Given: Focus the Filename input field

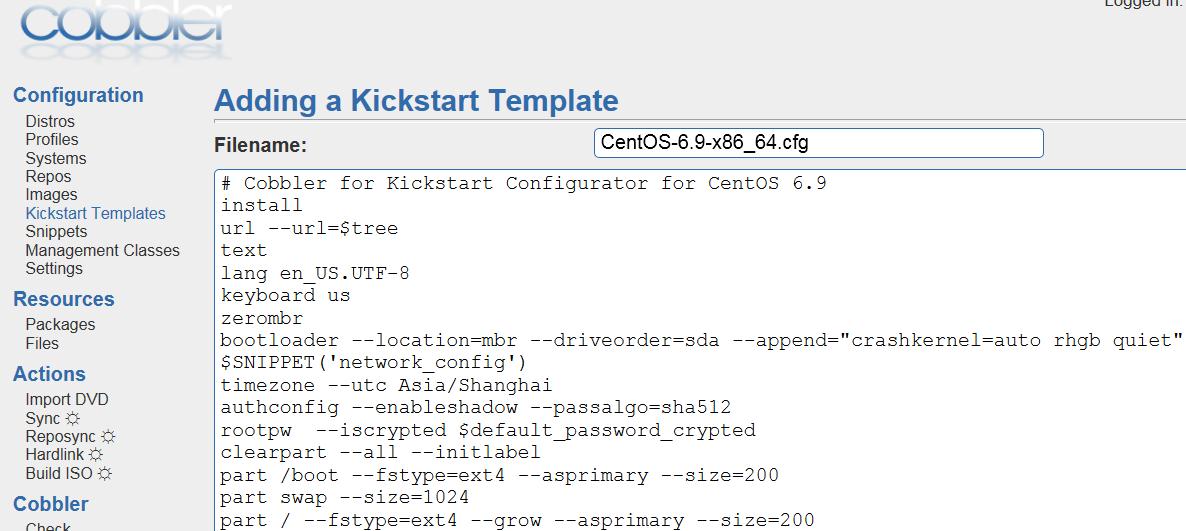Looking at the screenshot, I should 818,143.
